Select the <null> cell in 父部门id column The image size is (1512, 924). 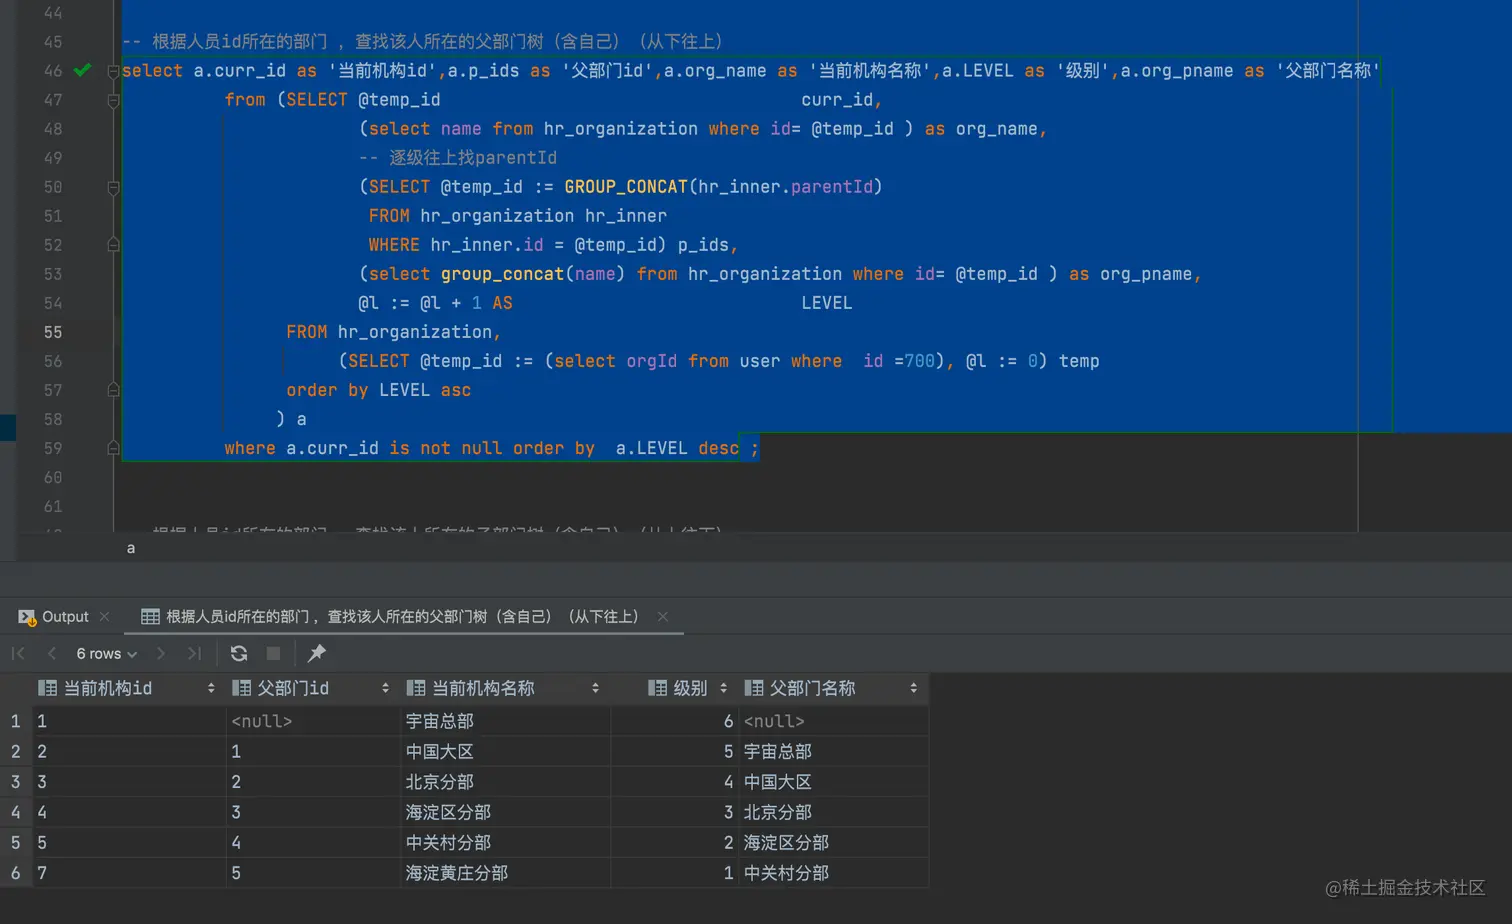tap(313, 721)
